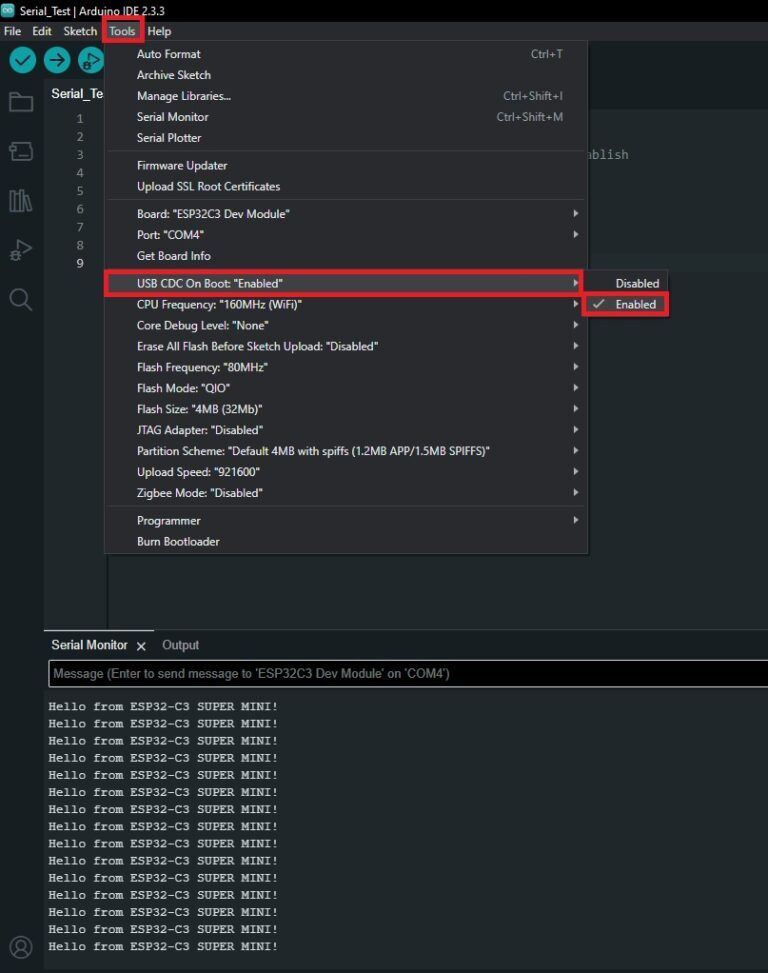
Task: Switch to the Output tab
Action: [x=179, y=645]
